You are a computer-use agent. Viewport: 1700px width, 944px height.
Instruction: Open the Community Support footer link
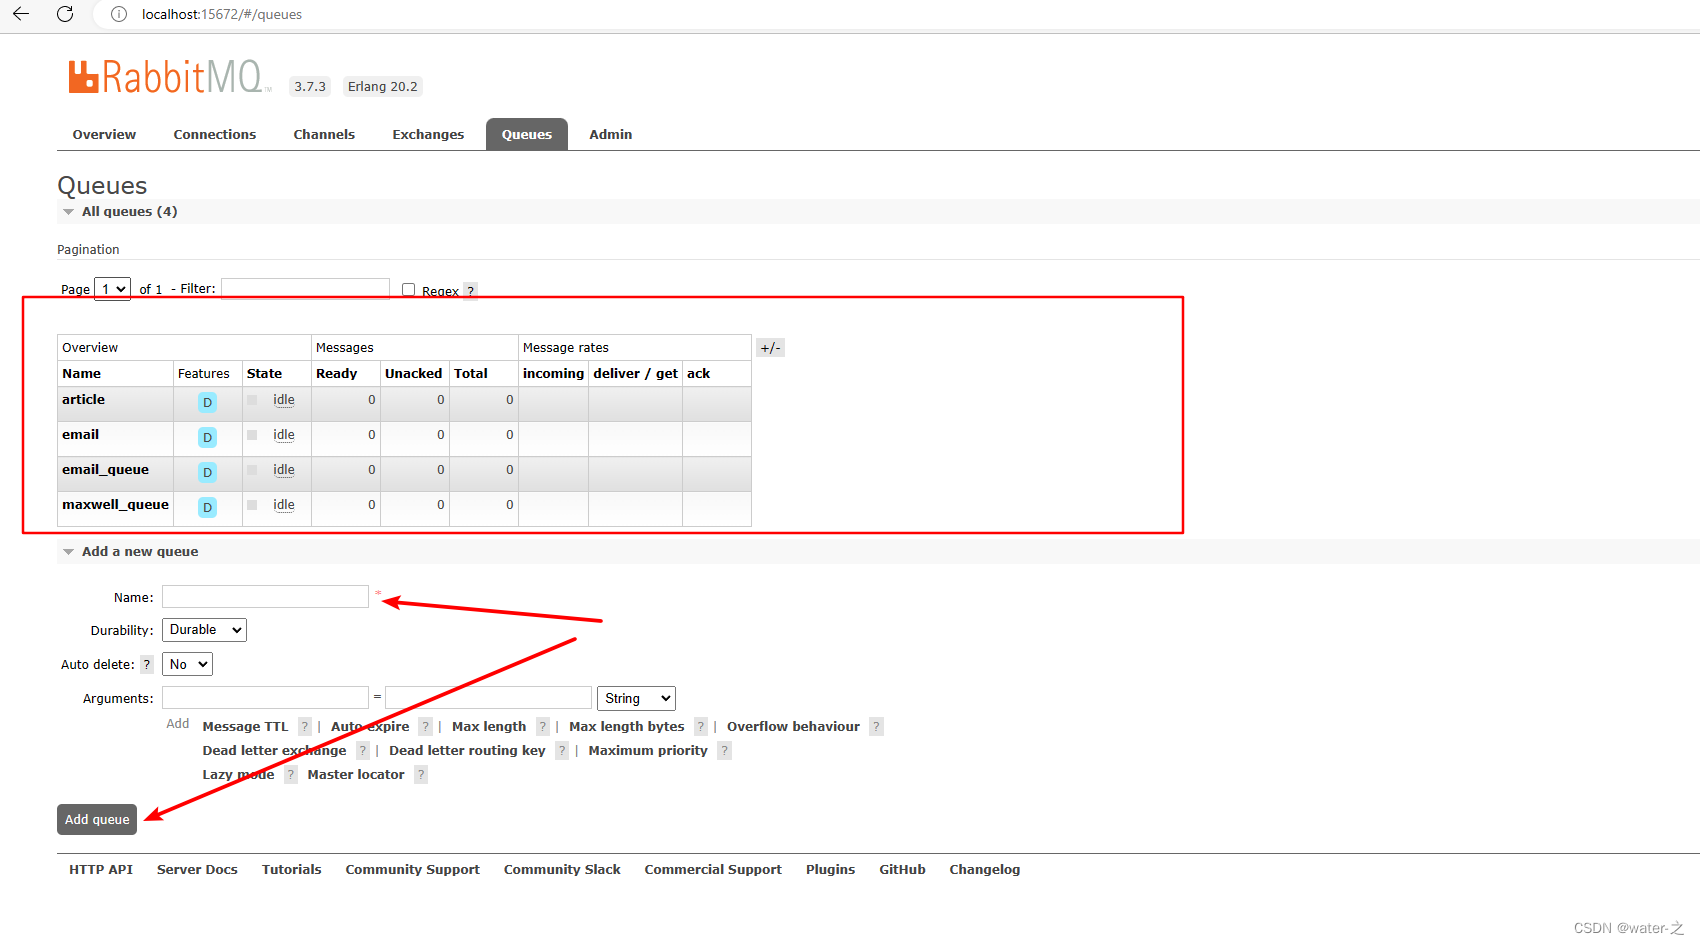point(413,870)
